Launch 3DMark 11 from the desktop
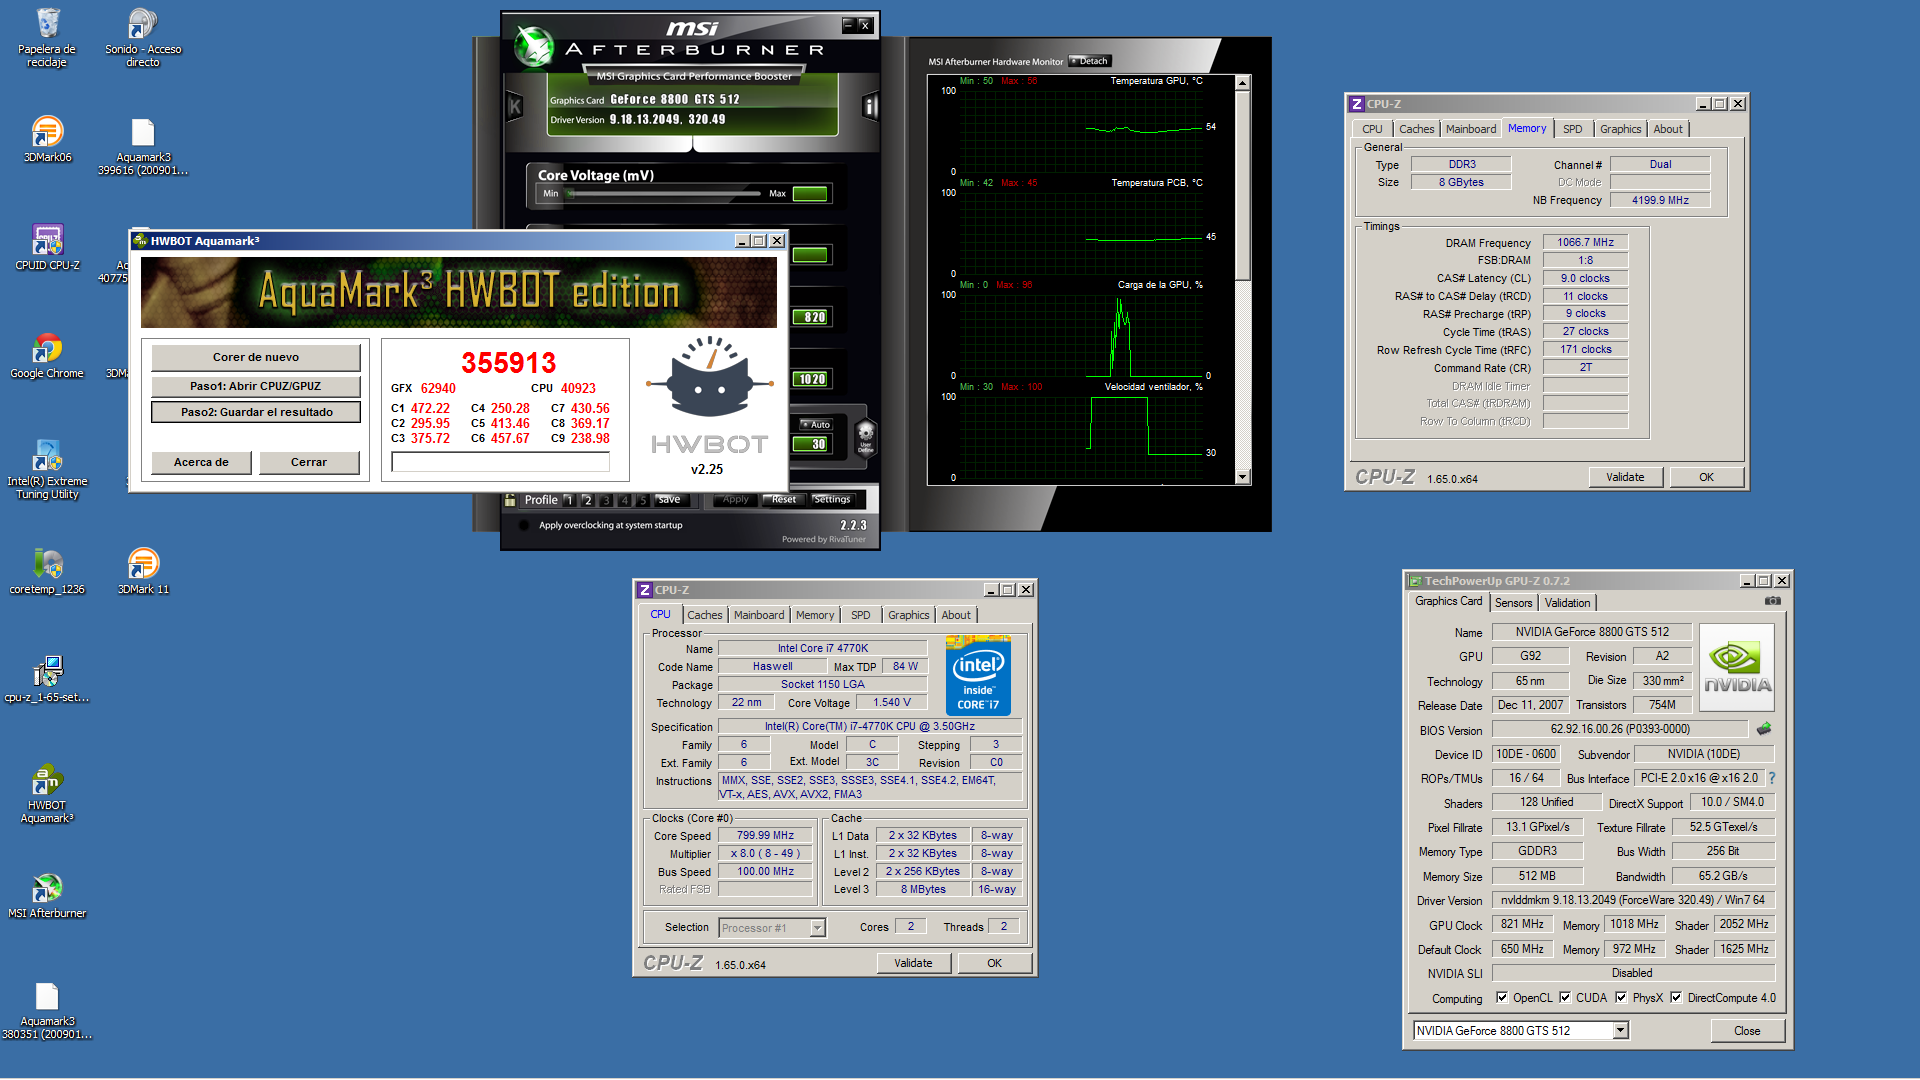The image size is (1920, 1080). click(143, 572)
